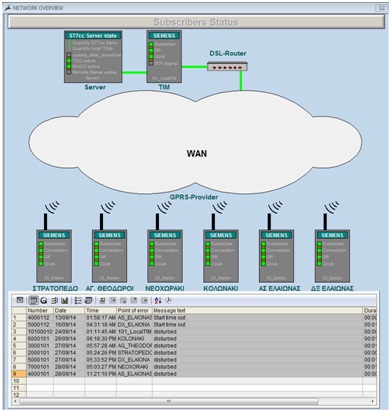Select the ΔΞ ΕΛΑΙΩΝΑΣ station module
The width and height of the screenshot is (389, 410).
tap(333, 256)
